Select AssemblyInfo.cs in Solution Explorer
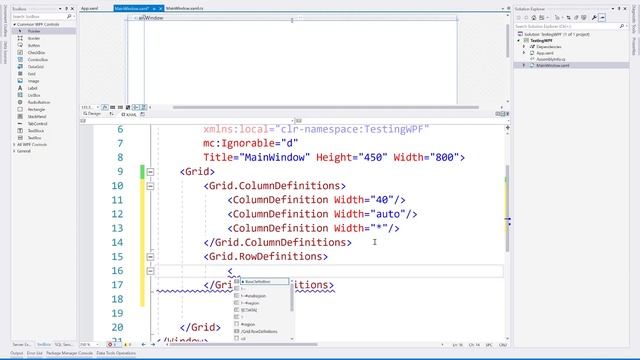Viewport: 640px width, 360px height. point(551,59)
